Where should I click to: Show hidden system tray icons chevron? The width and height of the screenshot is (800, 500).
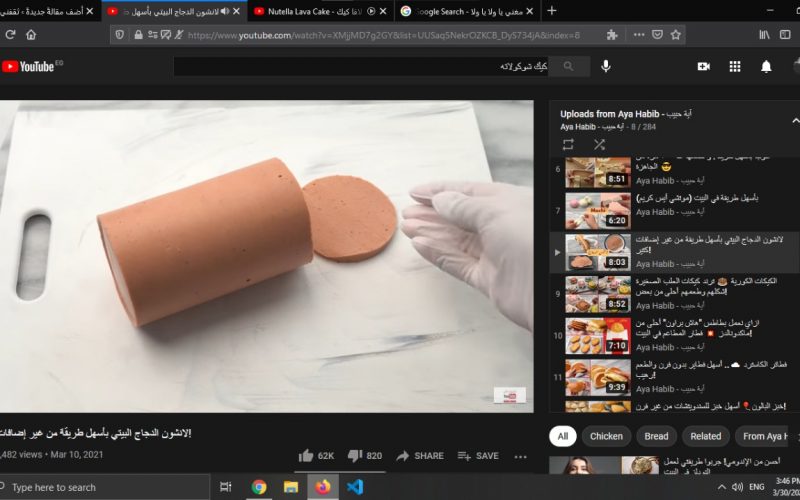(x=721, y=487)
